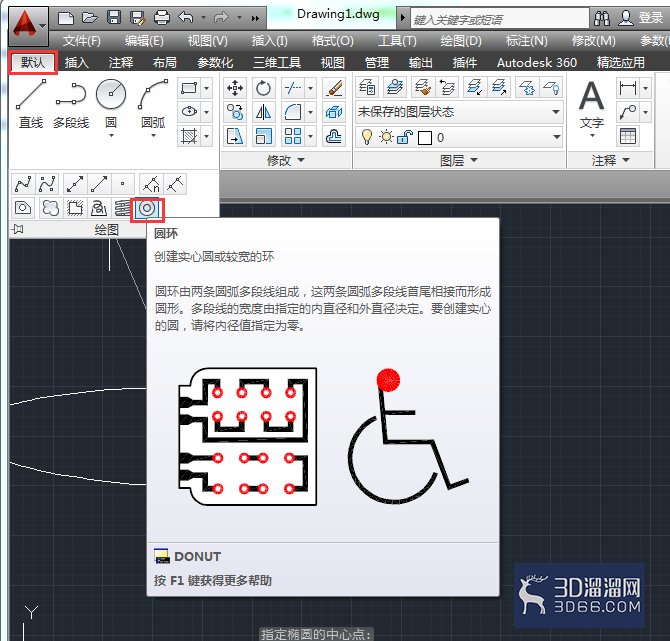This screenshot has height=641, width=670.
Task: Click the Rectangle tool icon
Action: 189,88
